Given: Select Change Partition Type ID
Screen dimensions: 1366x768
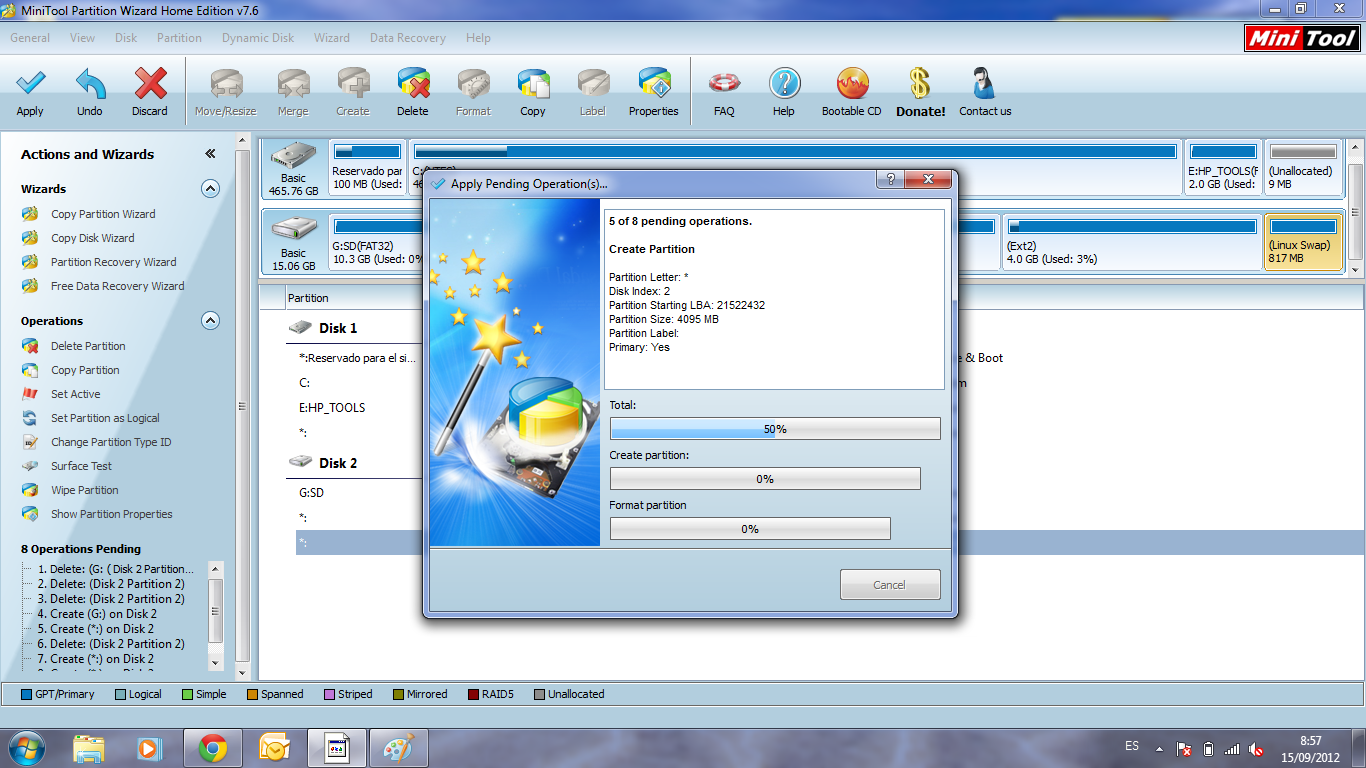Looking at the screenshot, I should [111, 442].
